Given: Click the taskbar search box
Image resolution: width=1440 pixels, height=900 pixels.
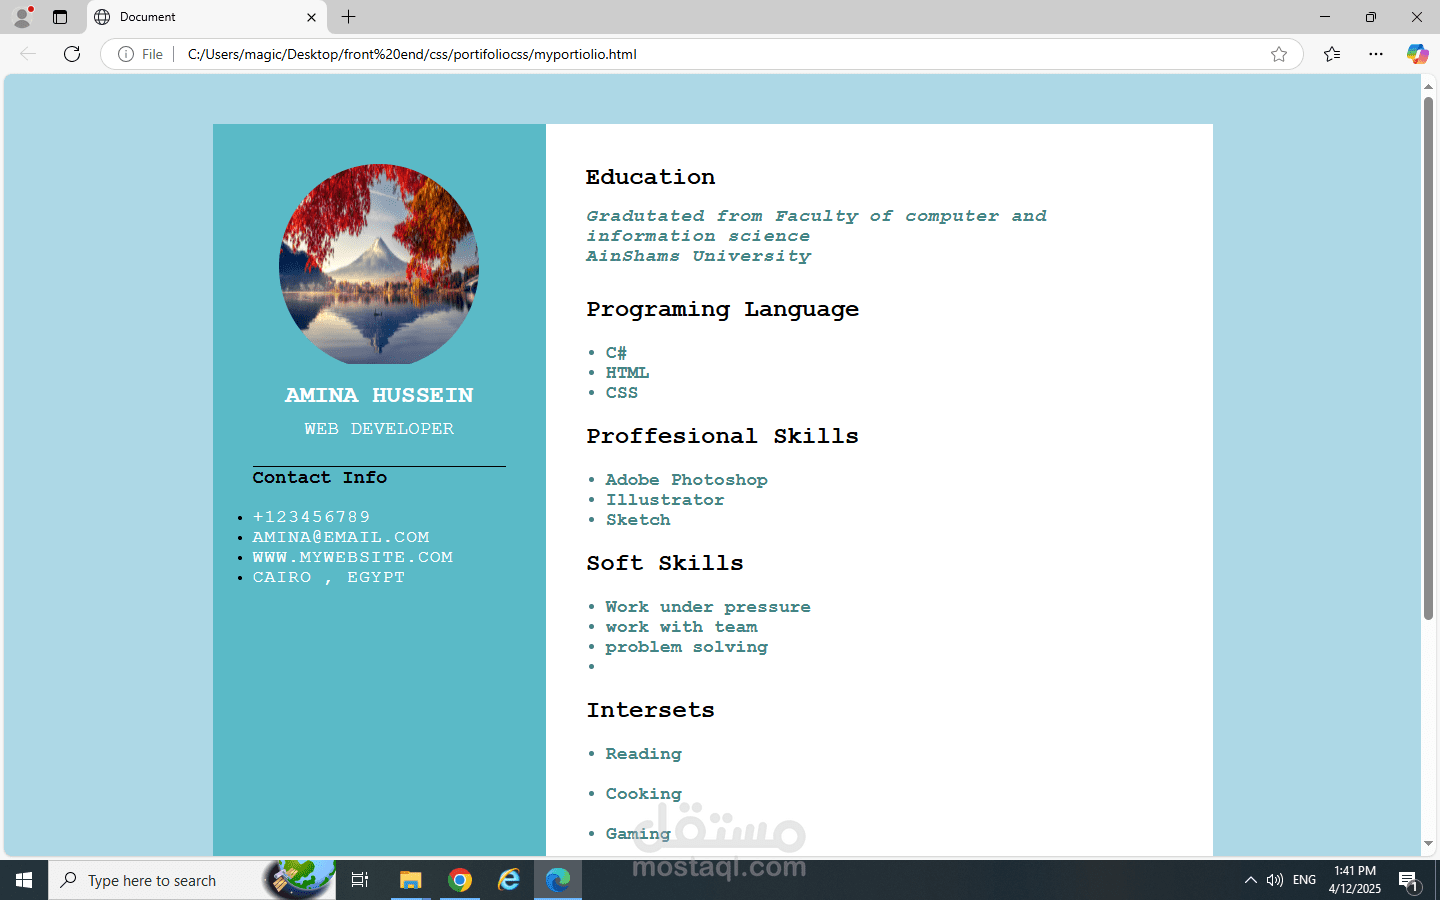Looking at the screenshot, I should 192,880.
